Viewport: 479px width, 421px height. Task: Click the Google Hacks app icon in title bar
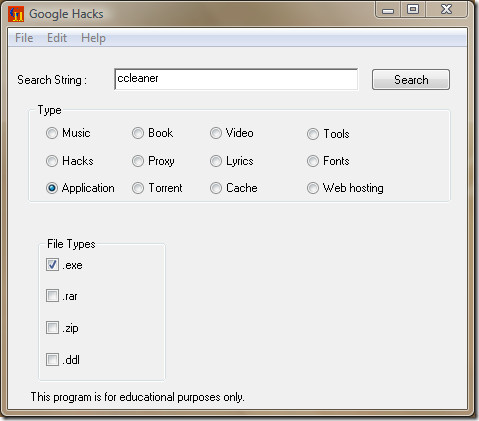(16, 14)
